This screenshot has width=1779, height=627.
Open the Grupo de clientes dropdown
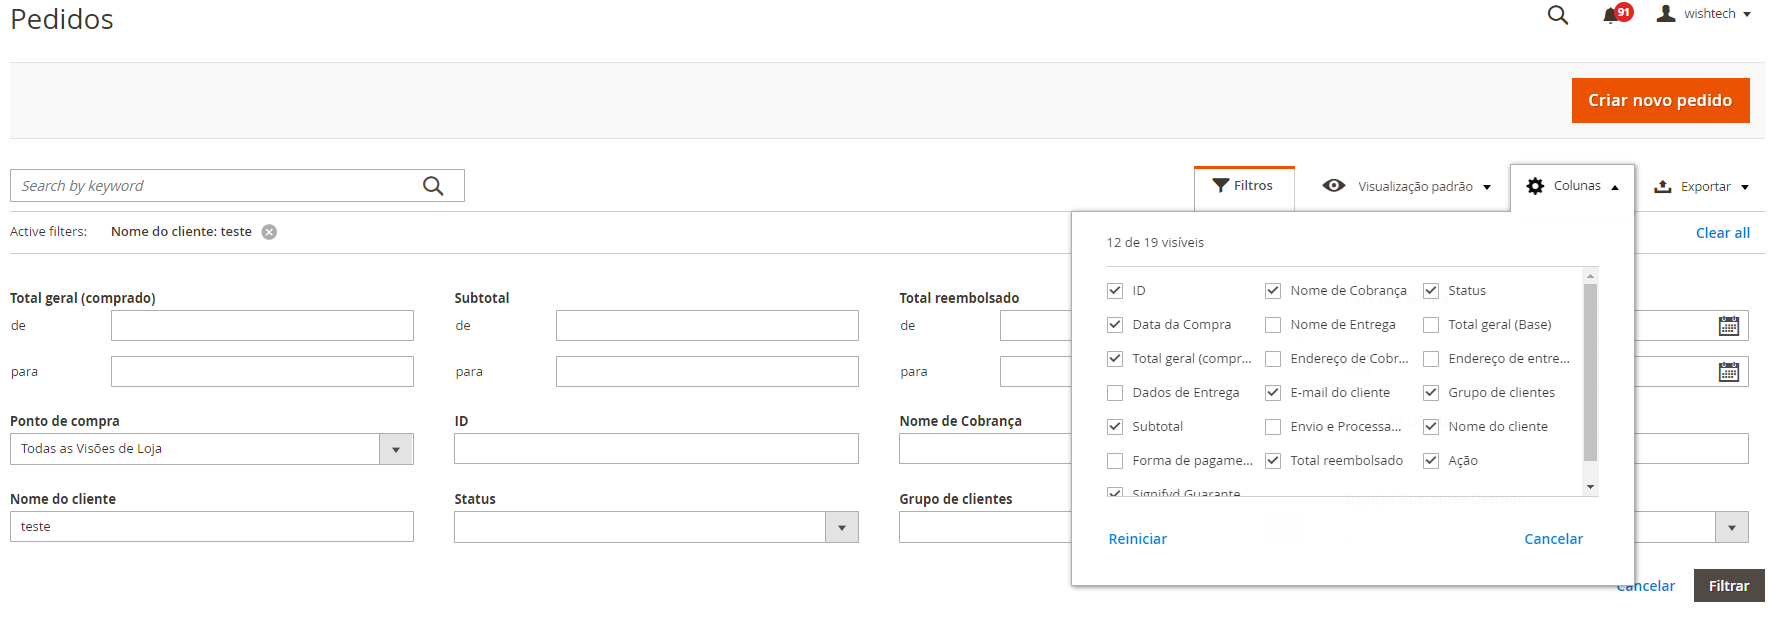(x=985, y=527)
